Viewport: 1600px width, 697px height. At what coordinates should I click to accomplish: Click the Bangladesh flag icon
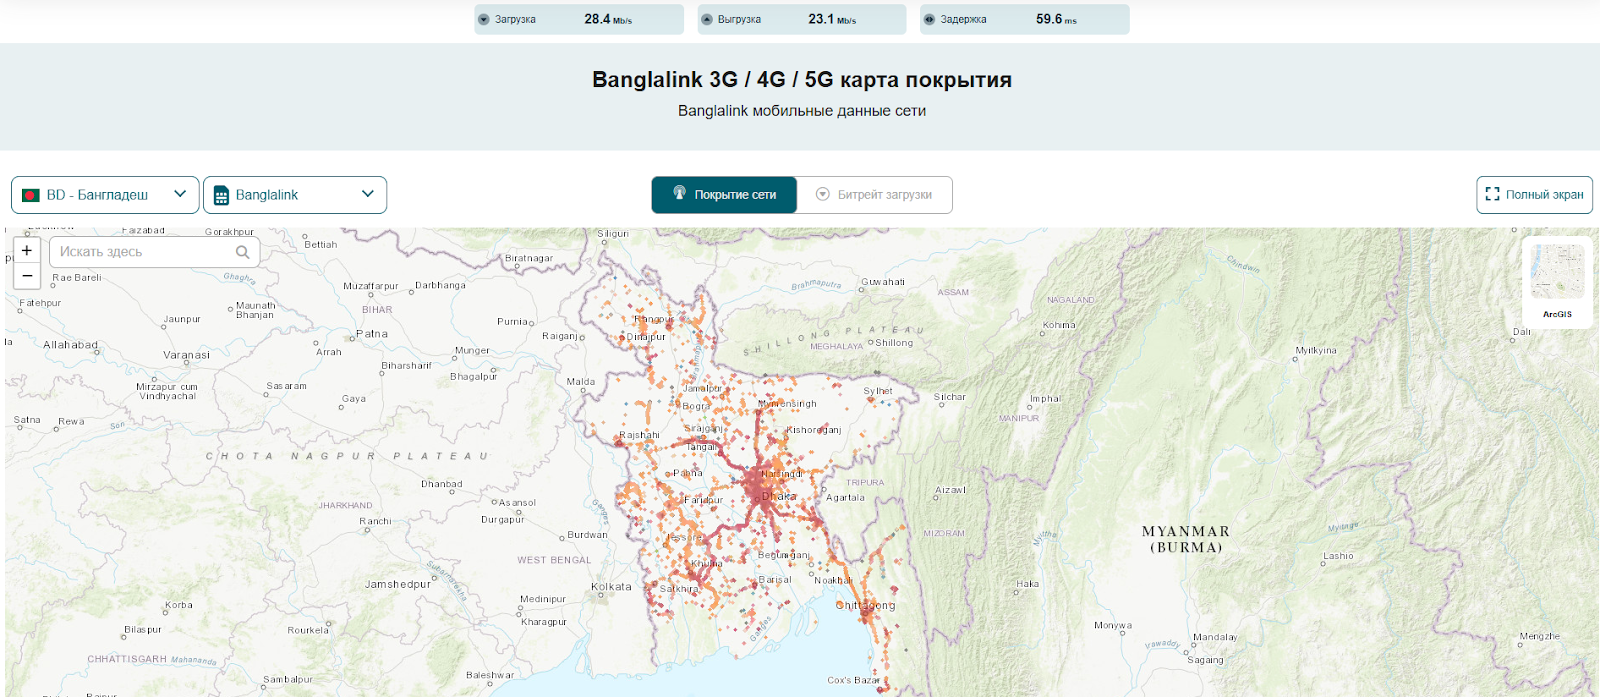point(31,195)
